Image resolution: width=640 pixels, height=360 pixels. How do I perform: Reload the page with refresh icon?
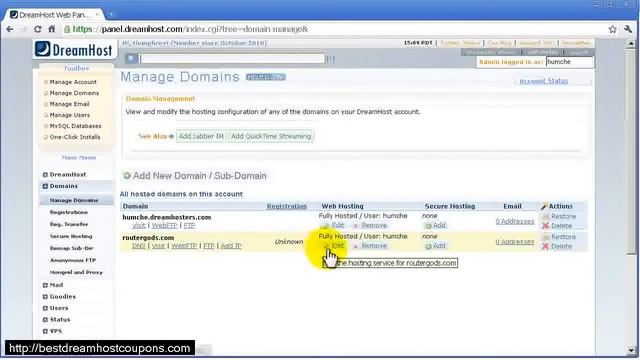[x=38, y=29]
